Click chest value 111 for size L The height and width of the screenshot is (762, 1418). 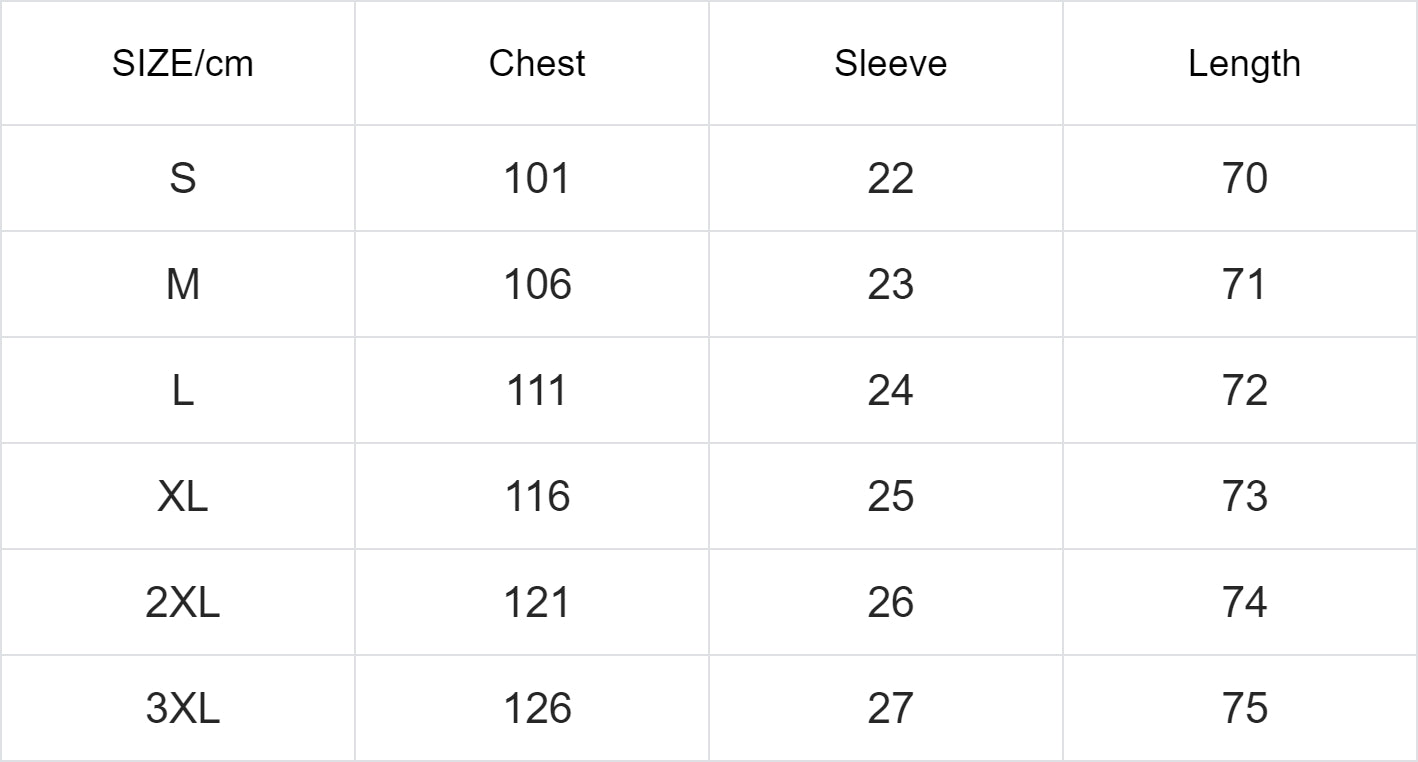coord(537,391)
